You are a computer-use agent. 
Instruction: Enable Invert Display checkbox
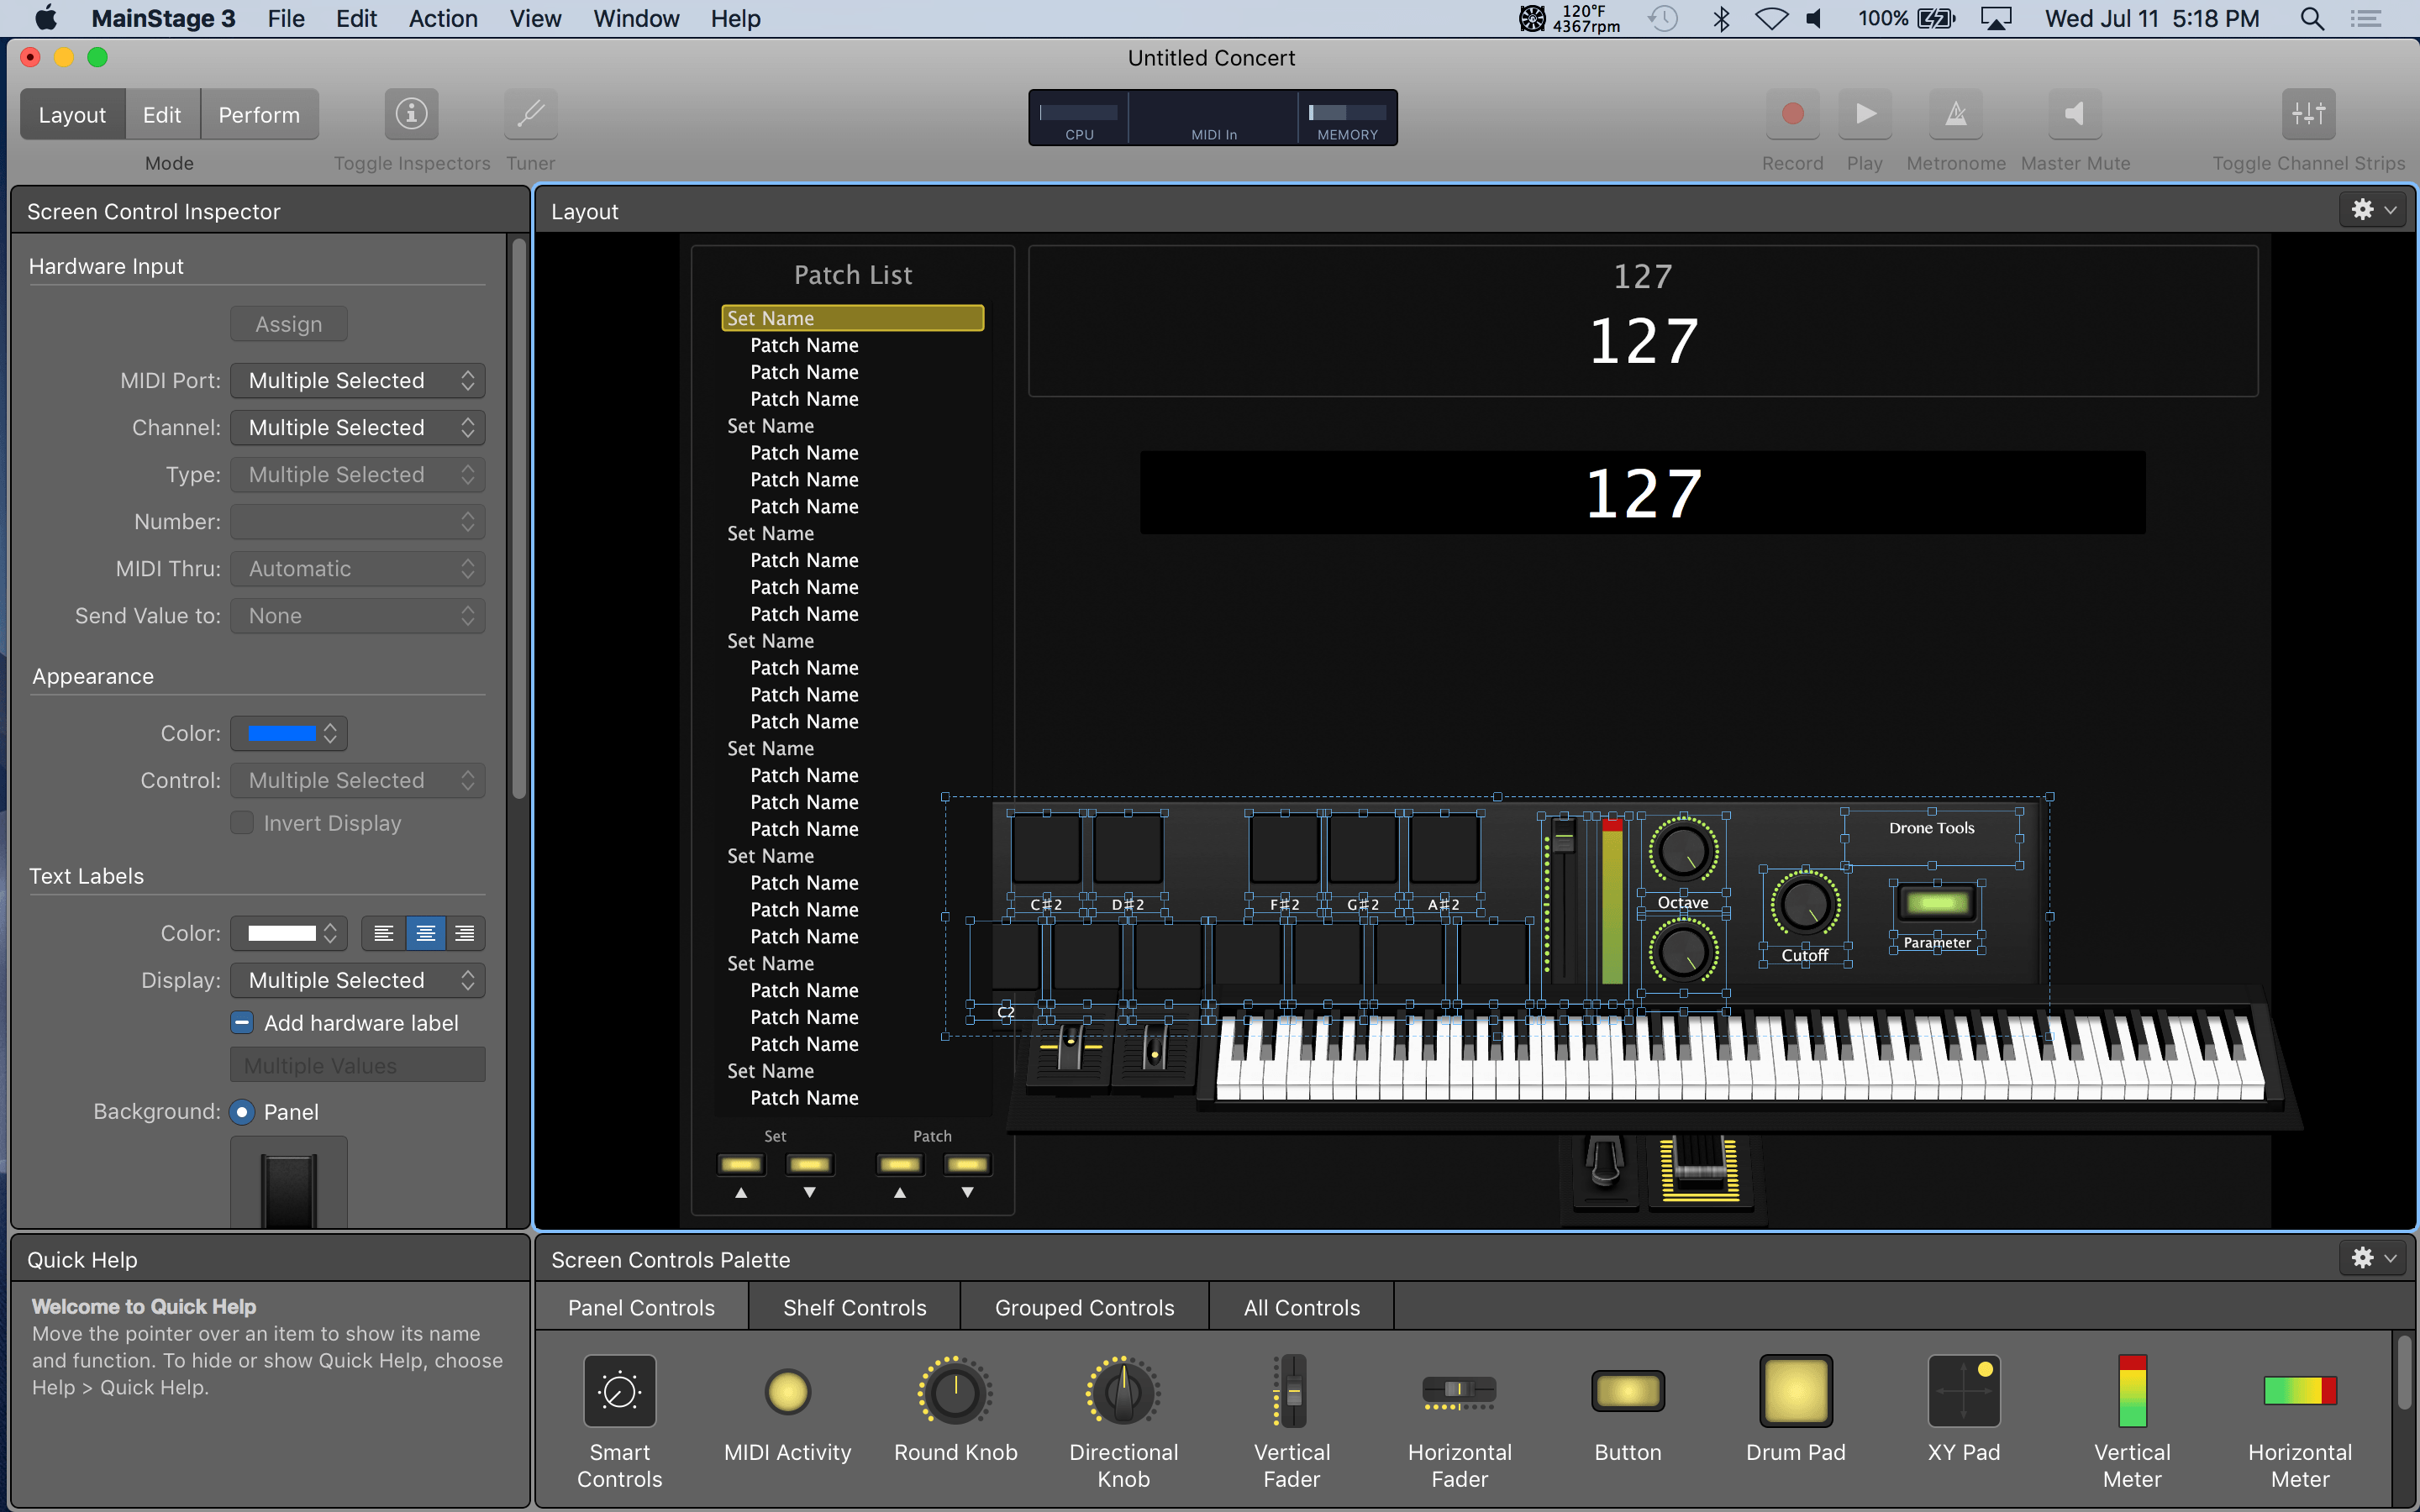242,823
